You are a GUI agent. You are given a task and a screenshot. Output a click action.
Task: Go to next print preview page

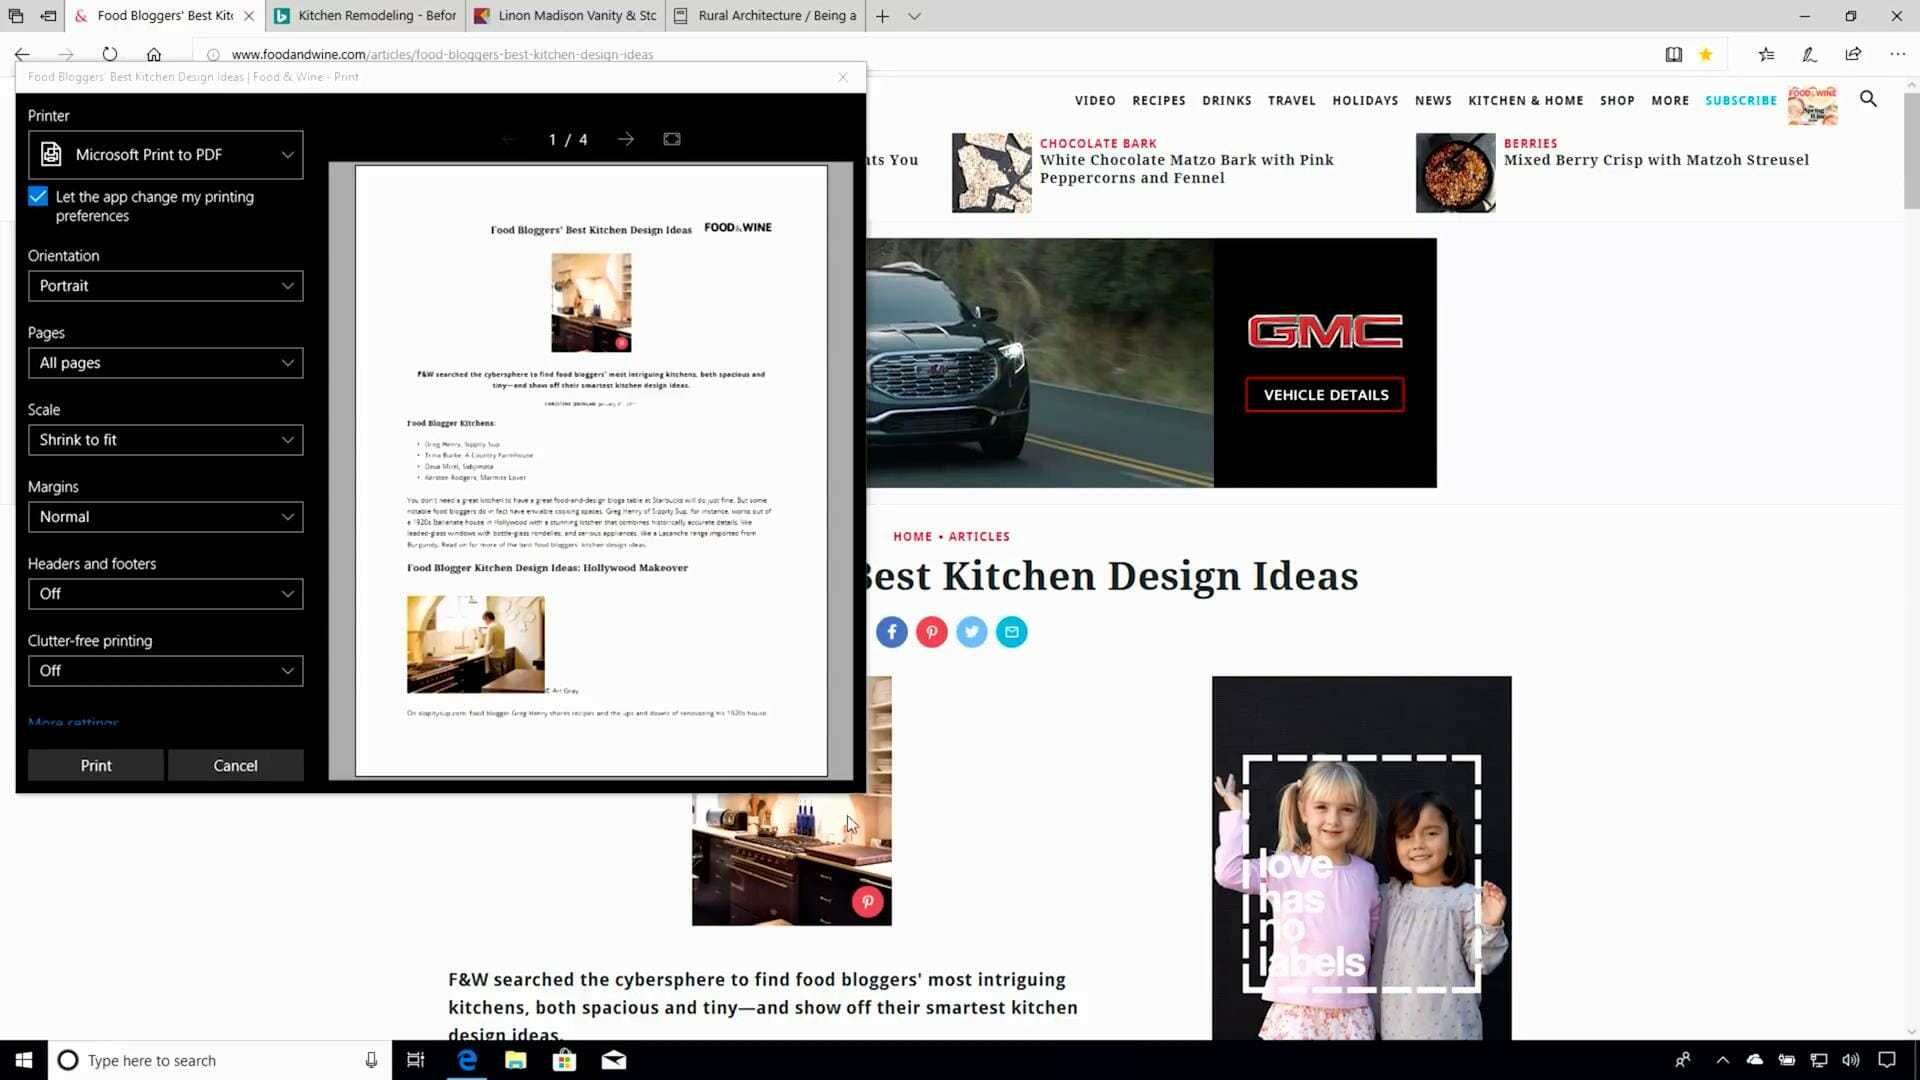click(x=625, y=139)
